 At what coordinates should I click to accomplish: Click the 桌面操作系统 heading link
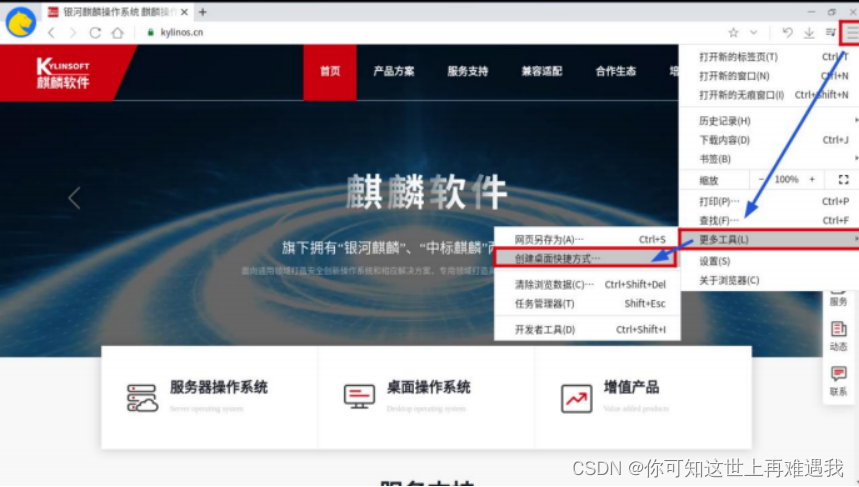coord(428,387)
